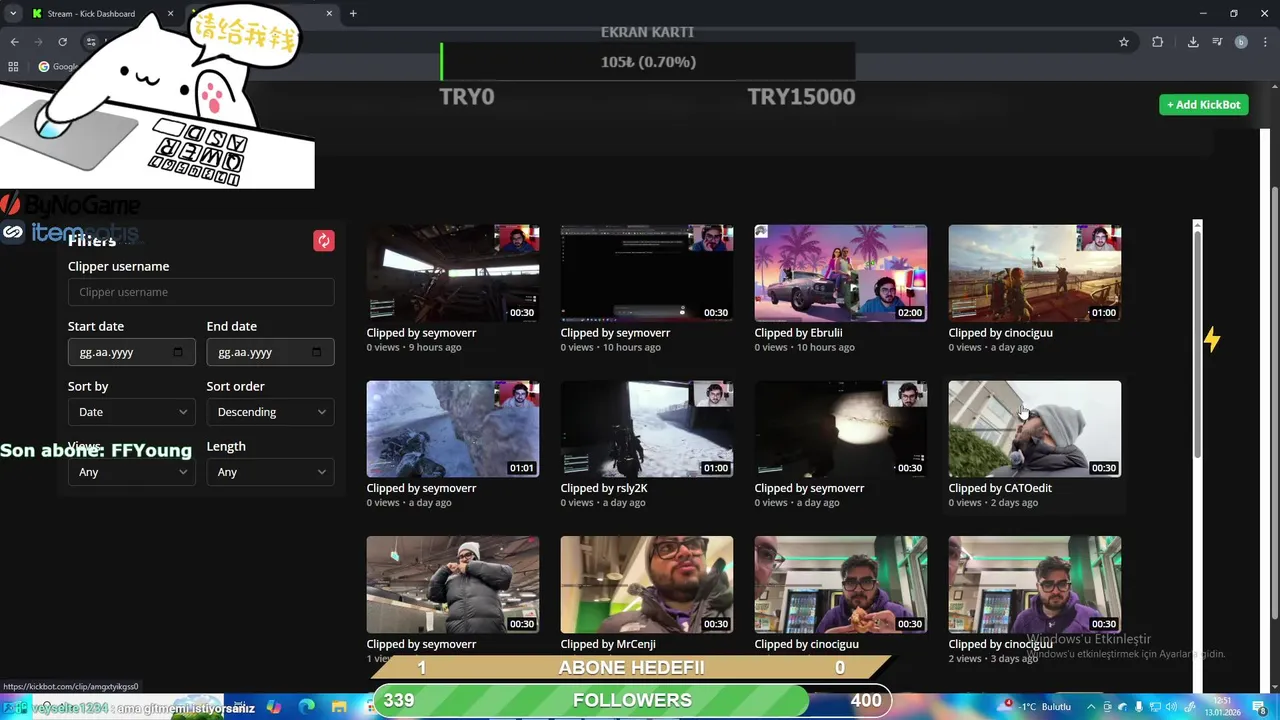Close the Stream - Kick Dashboard tab
Image resolution: width=1280 pixels, height=720 pixels.
pos(170,14)
